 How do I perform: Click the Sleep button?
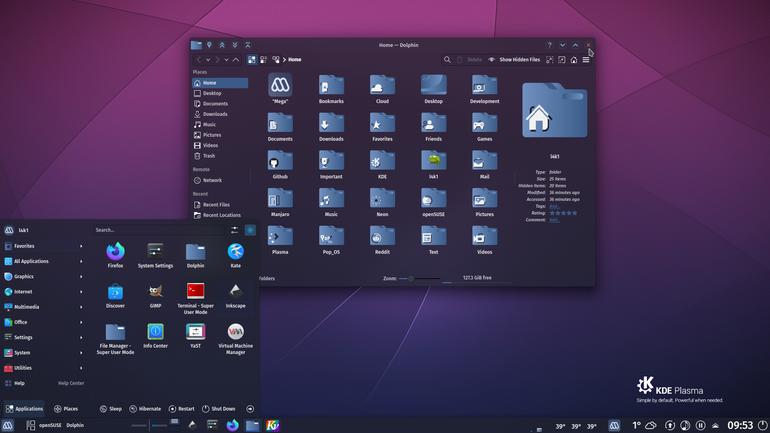[x=110, y=408]
